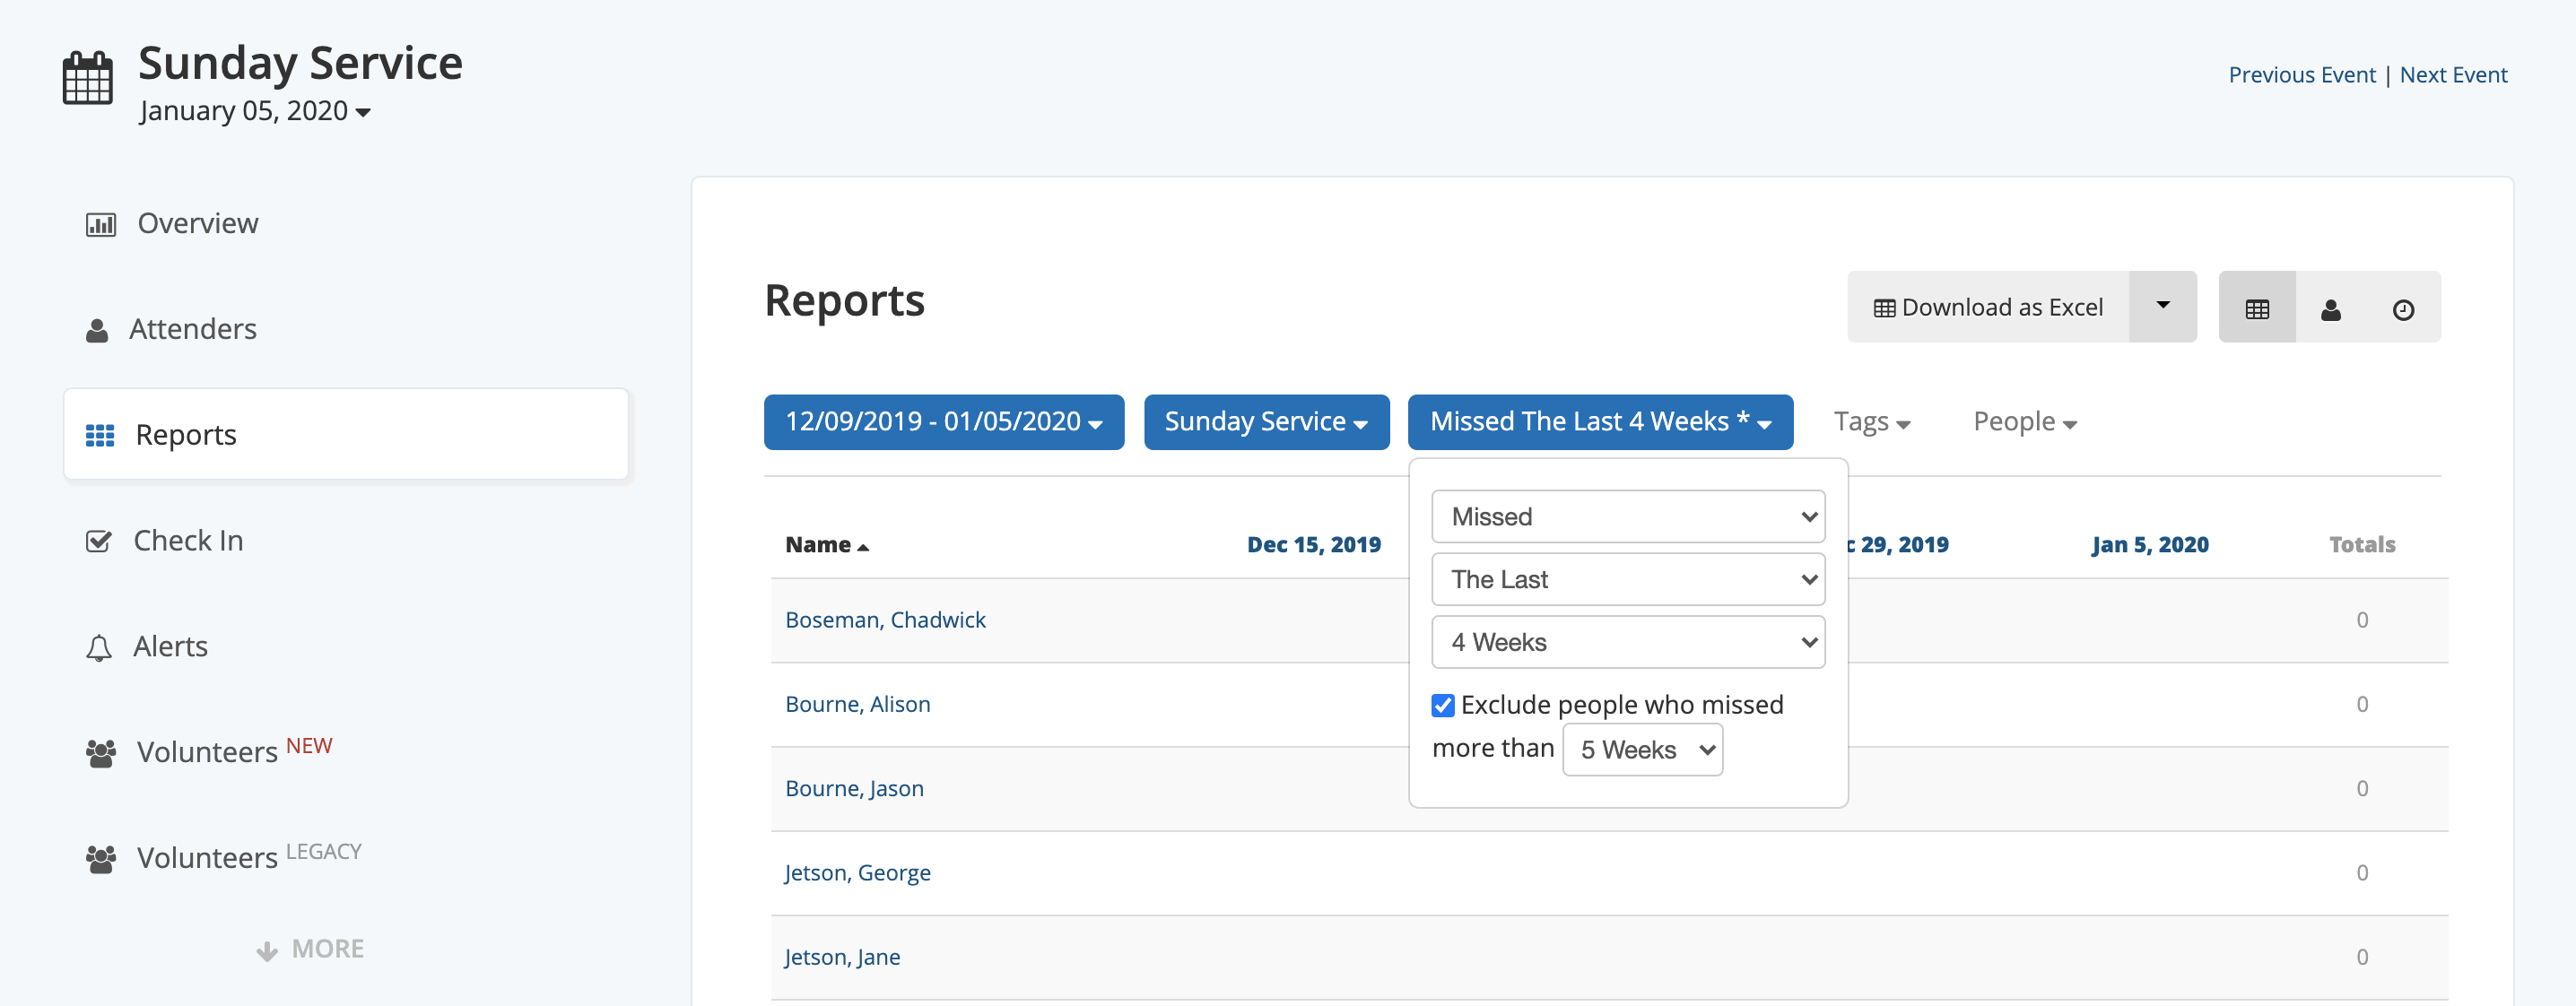This screenshot has width=2576, height=1006.
Task: Click the Totals column header
Action: (x=2362, y=545)
